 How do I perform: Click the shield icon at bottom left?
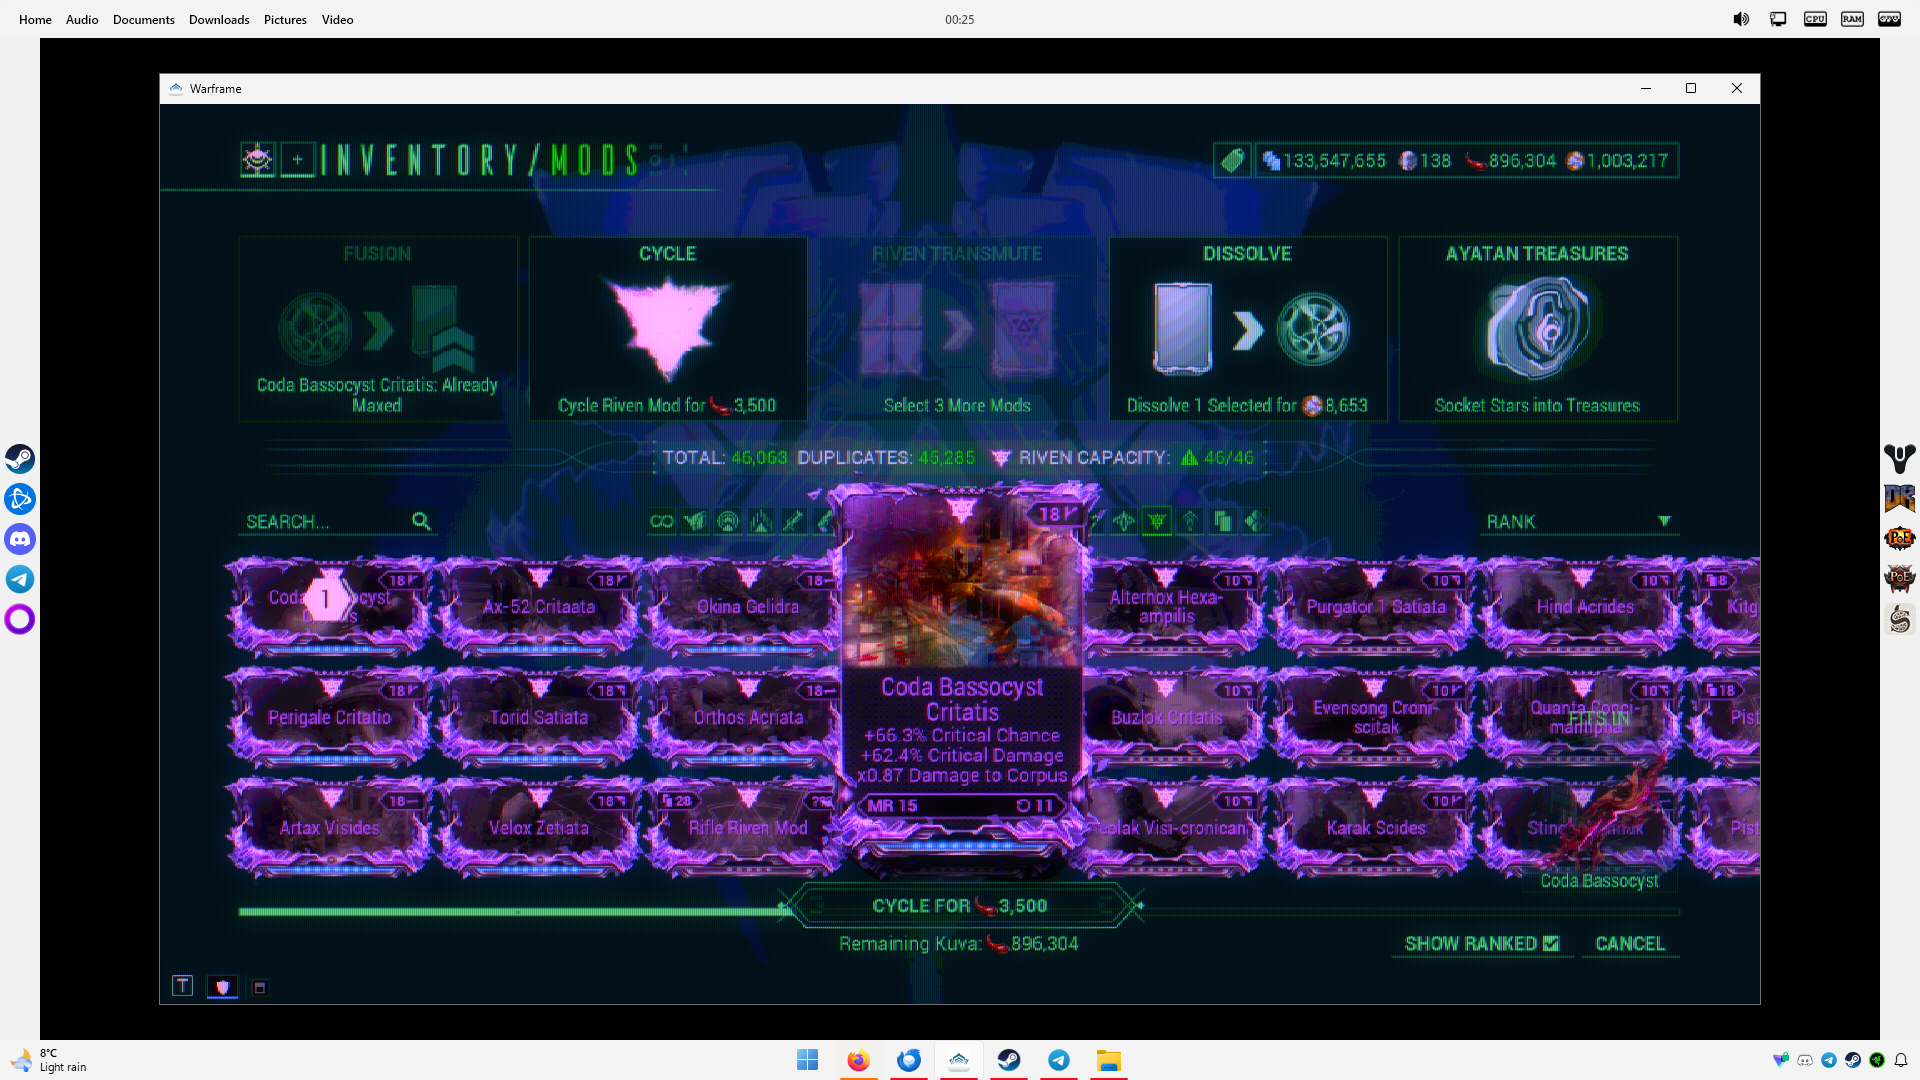click(222, 987)
